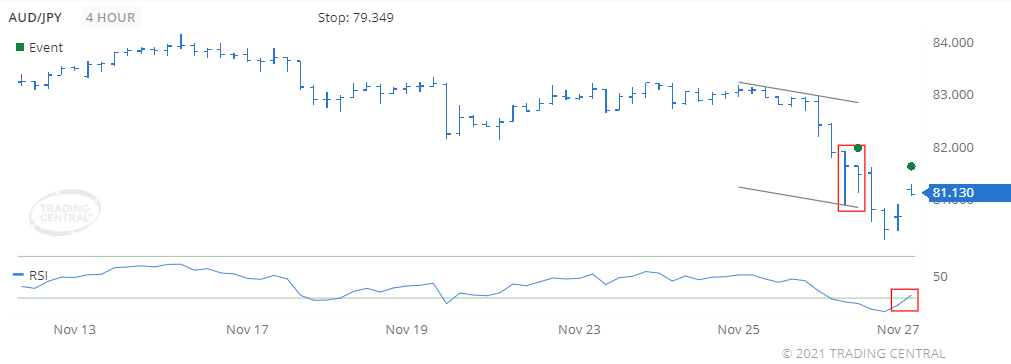1011x364 pixels.
Task: Select the 4 HOUR timeframe label
Action: point(112,17)
